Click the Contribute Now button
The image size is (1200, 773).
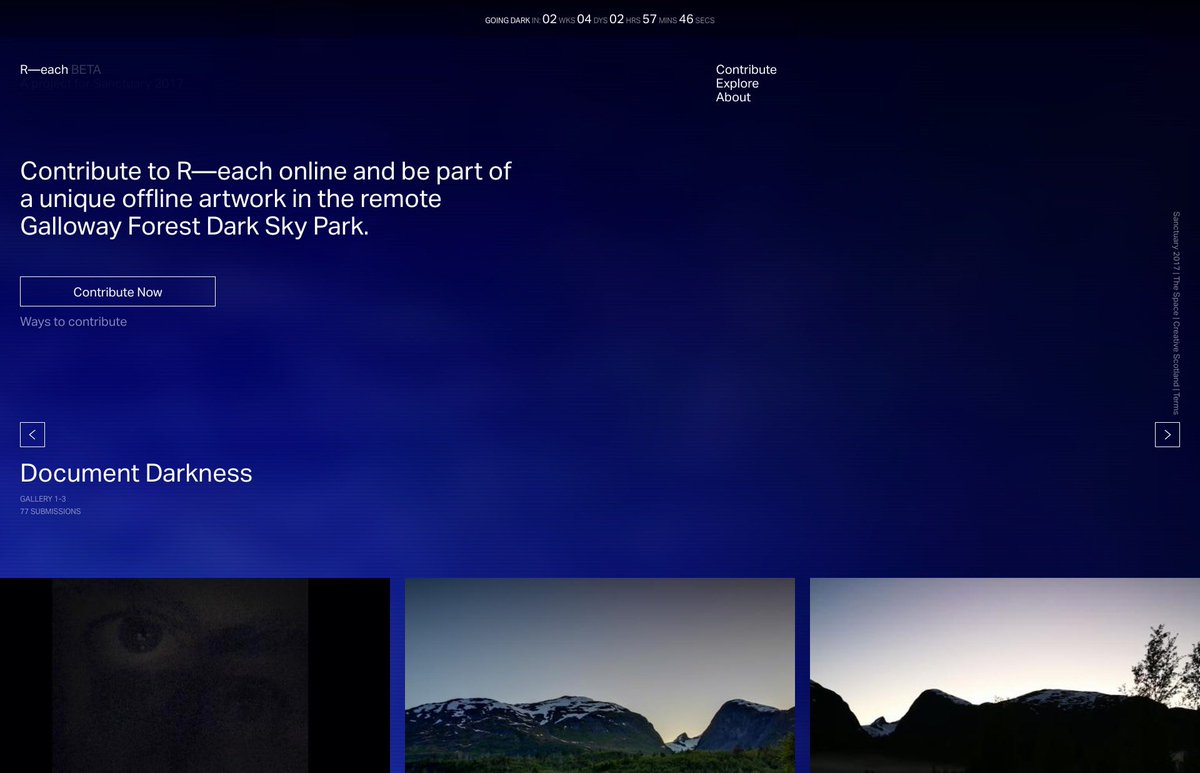(x=117, y=291)
